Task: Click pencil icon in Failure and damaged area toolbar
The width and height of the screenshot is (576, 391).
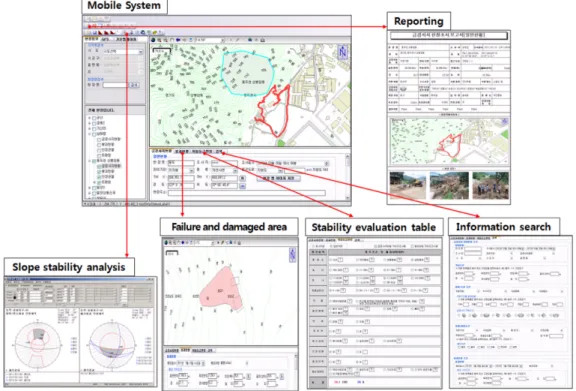Action: tap(223, 243)
